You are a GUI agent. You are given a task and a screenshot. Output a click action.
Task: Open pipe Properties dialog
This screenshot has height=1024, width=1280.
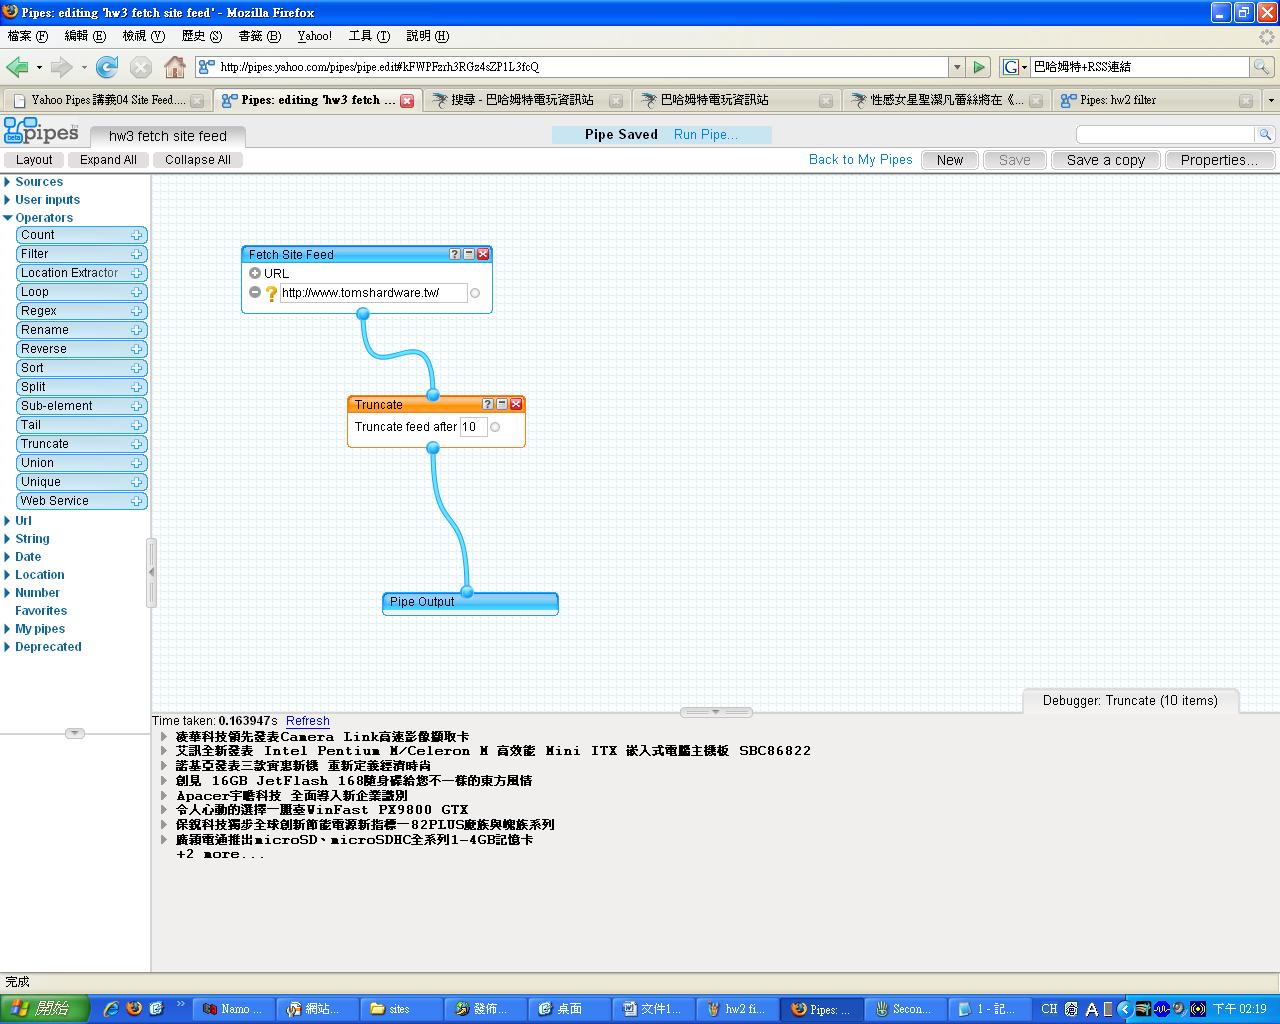pos(1219,160)
